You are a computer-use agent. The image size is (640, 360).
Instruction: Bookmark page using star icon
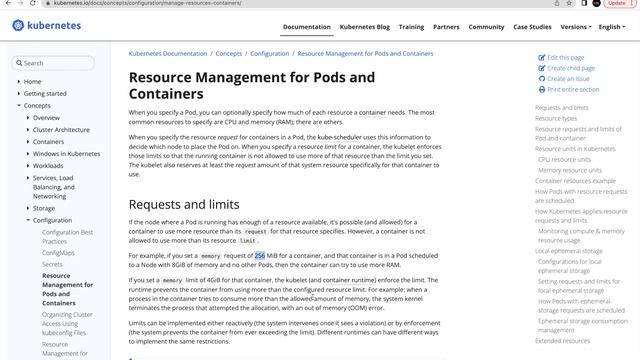tap(569, 3)
